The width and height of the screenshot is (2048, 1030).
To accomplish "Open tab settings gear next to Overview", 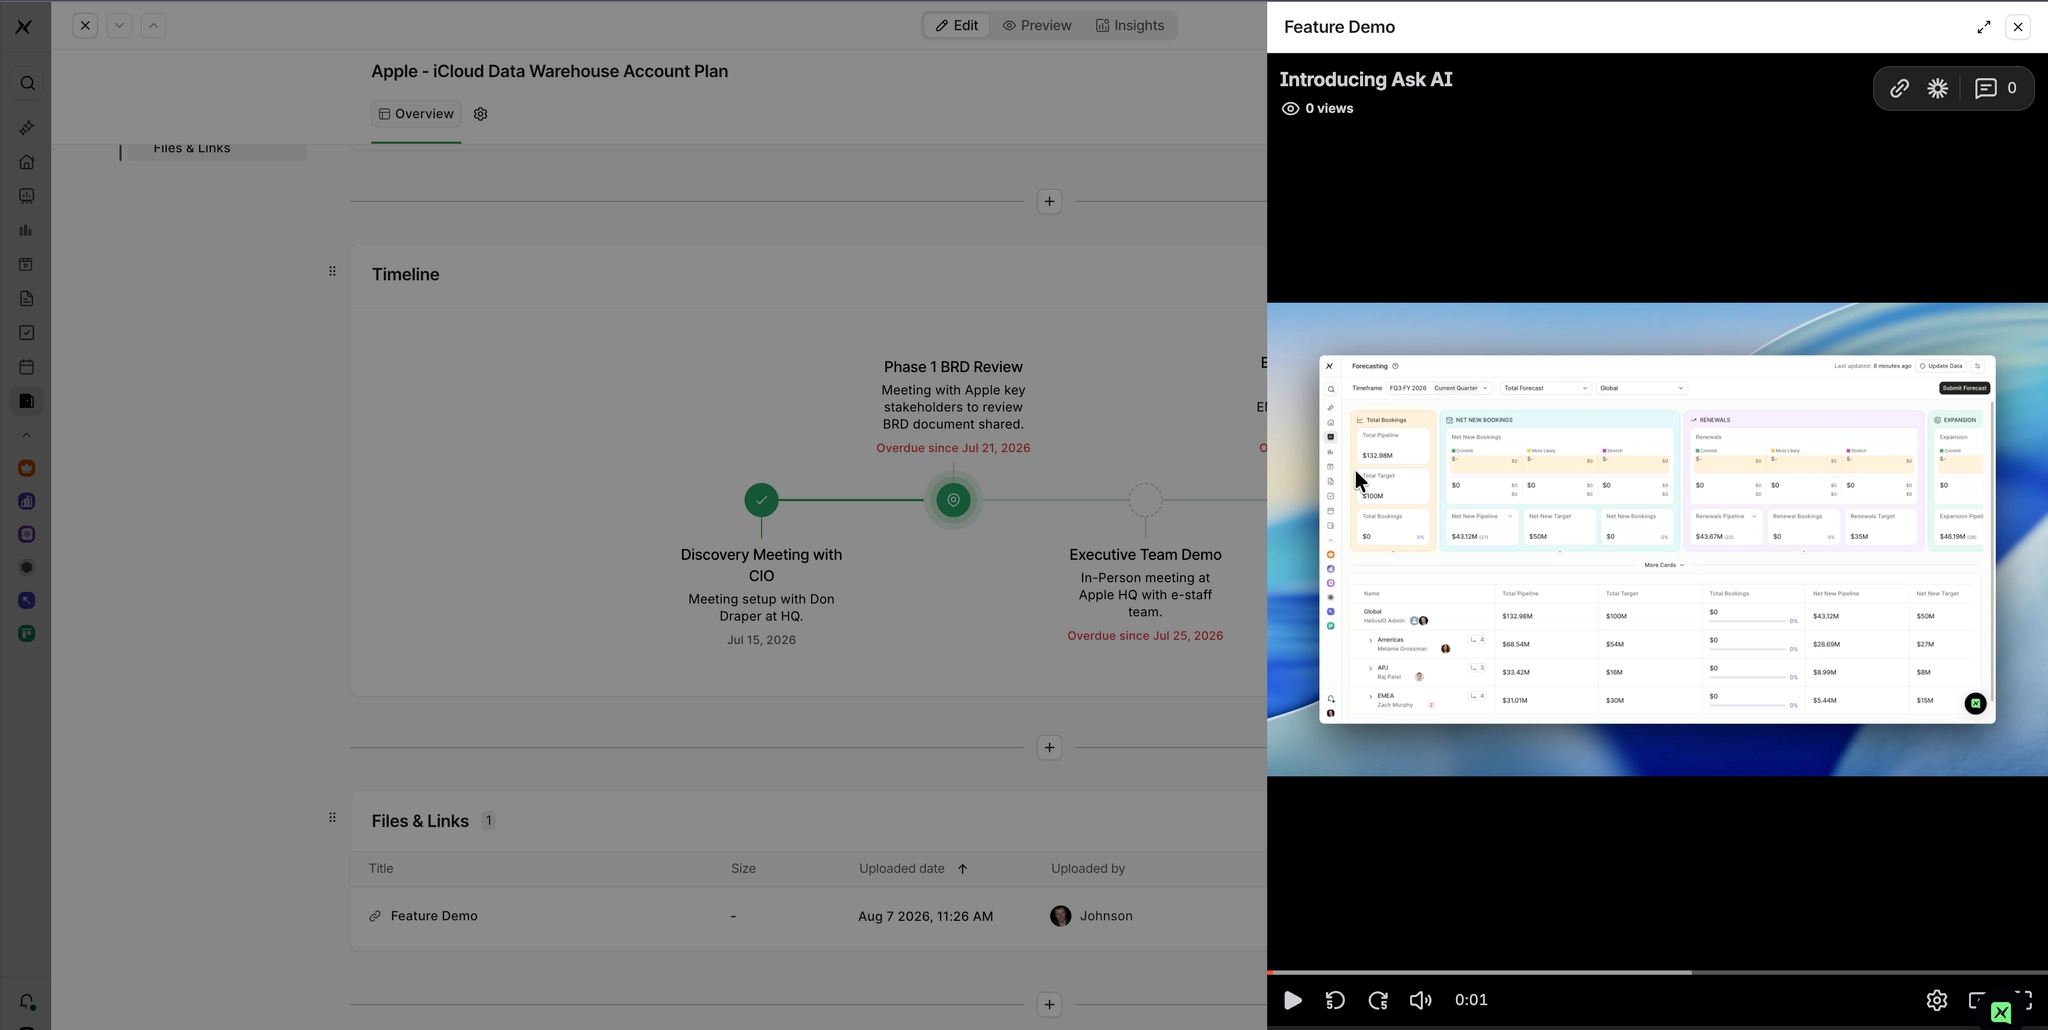I will [481, 114].
